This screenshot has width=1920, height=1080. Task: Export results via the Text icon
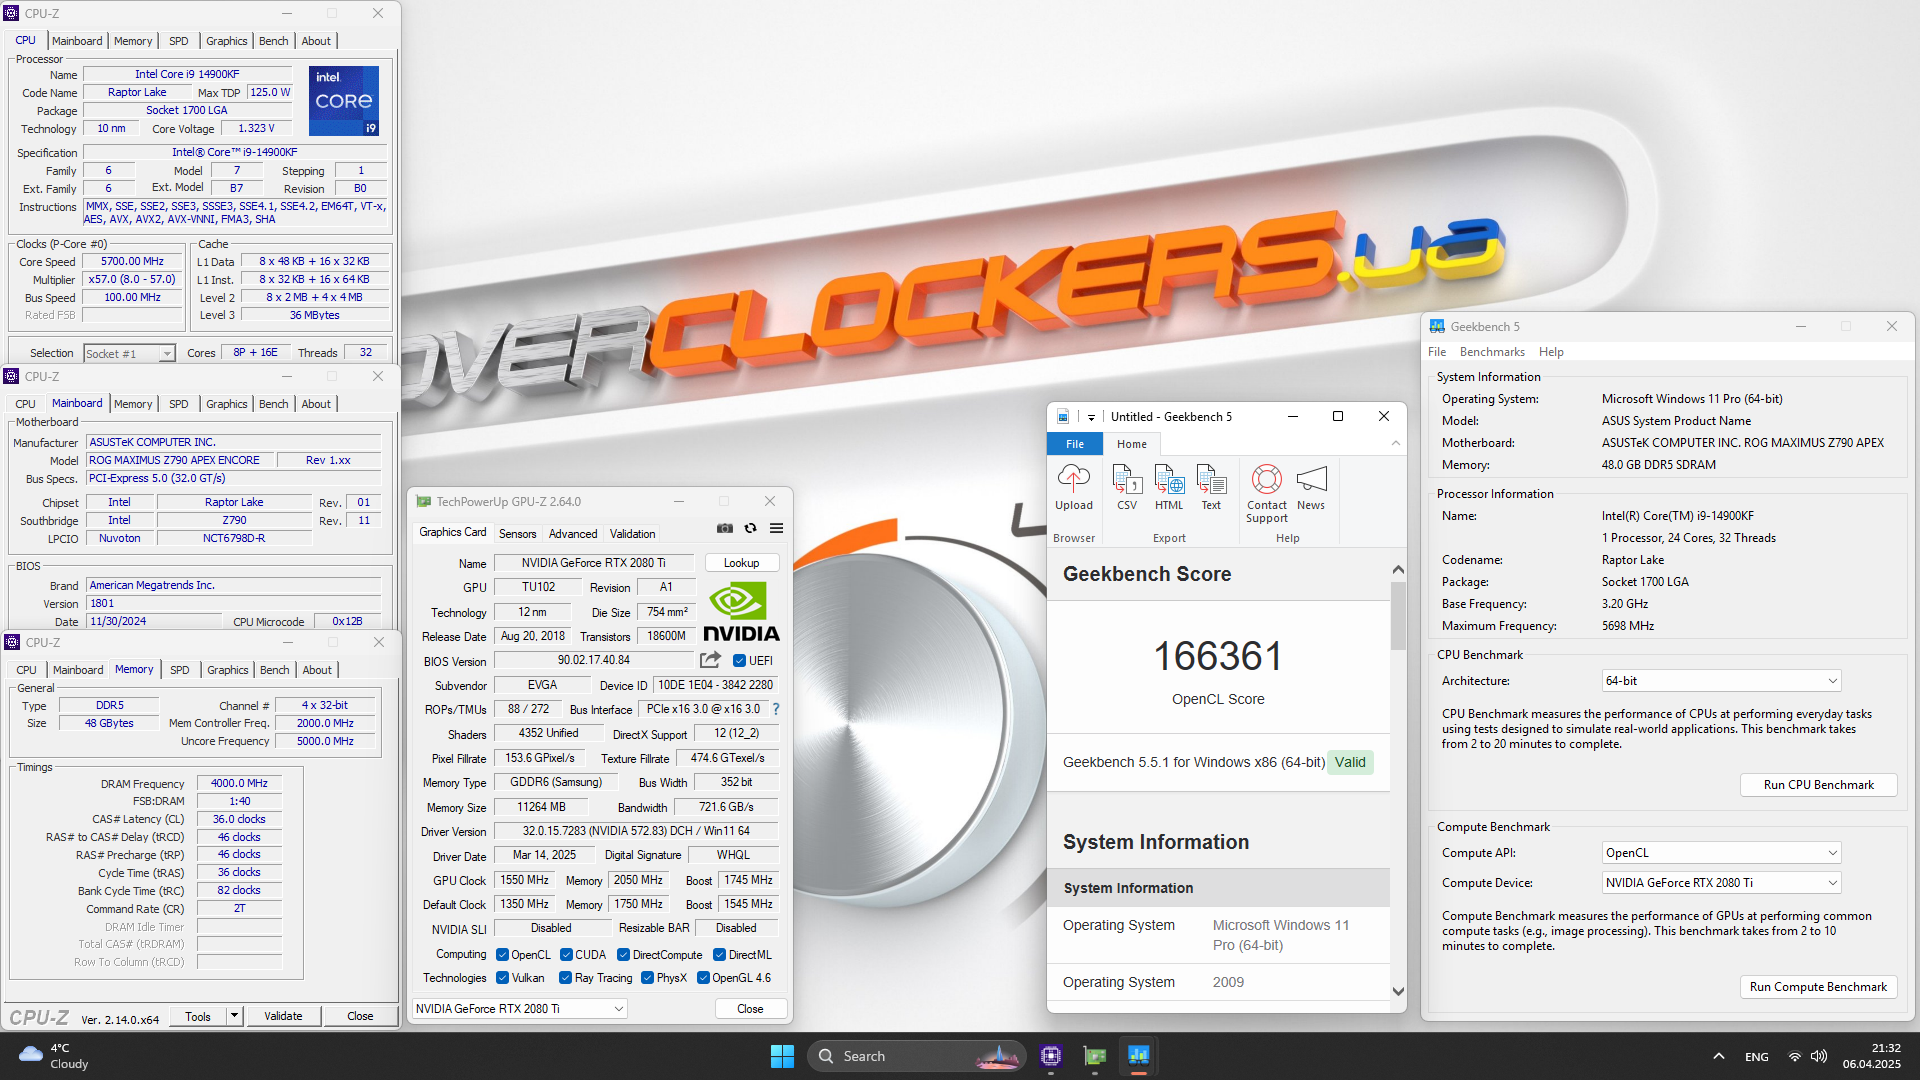tap(1211, 479)
